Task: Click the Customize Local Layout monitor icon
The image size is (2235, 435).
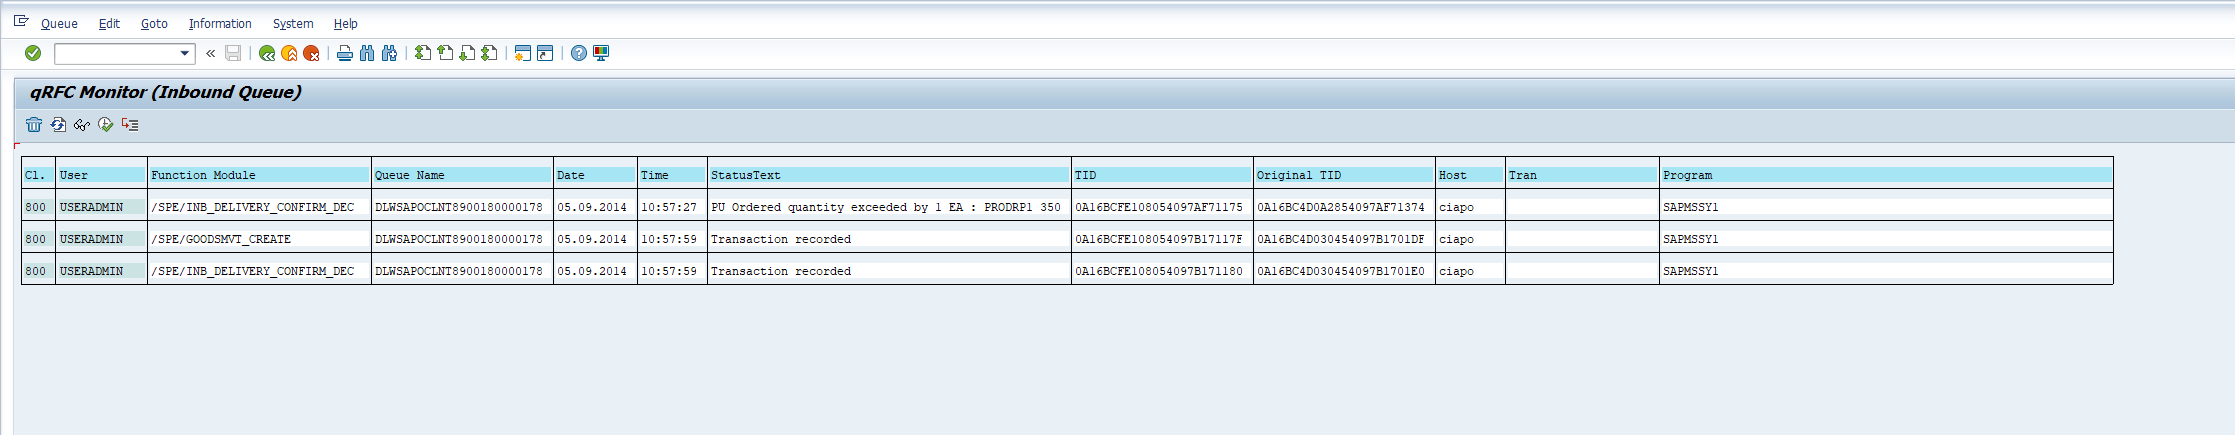Action: click(601, 53)
